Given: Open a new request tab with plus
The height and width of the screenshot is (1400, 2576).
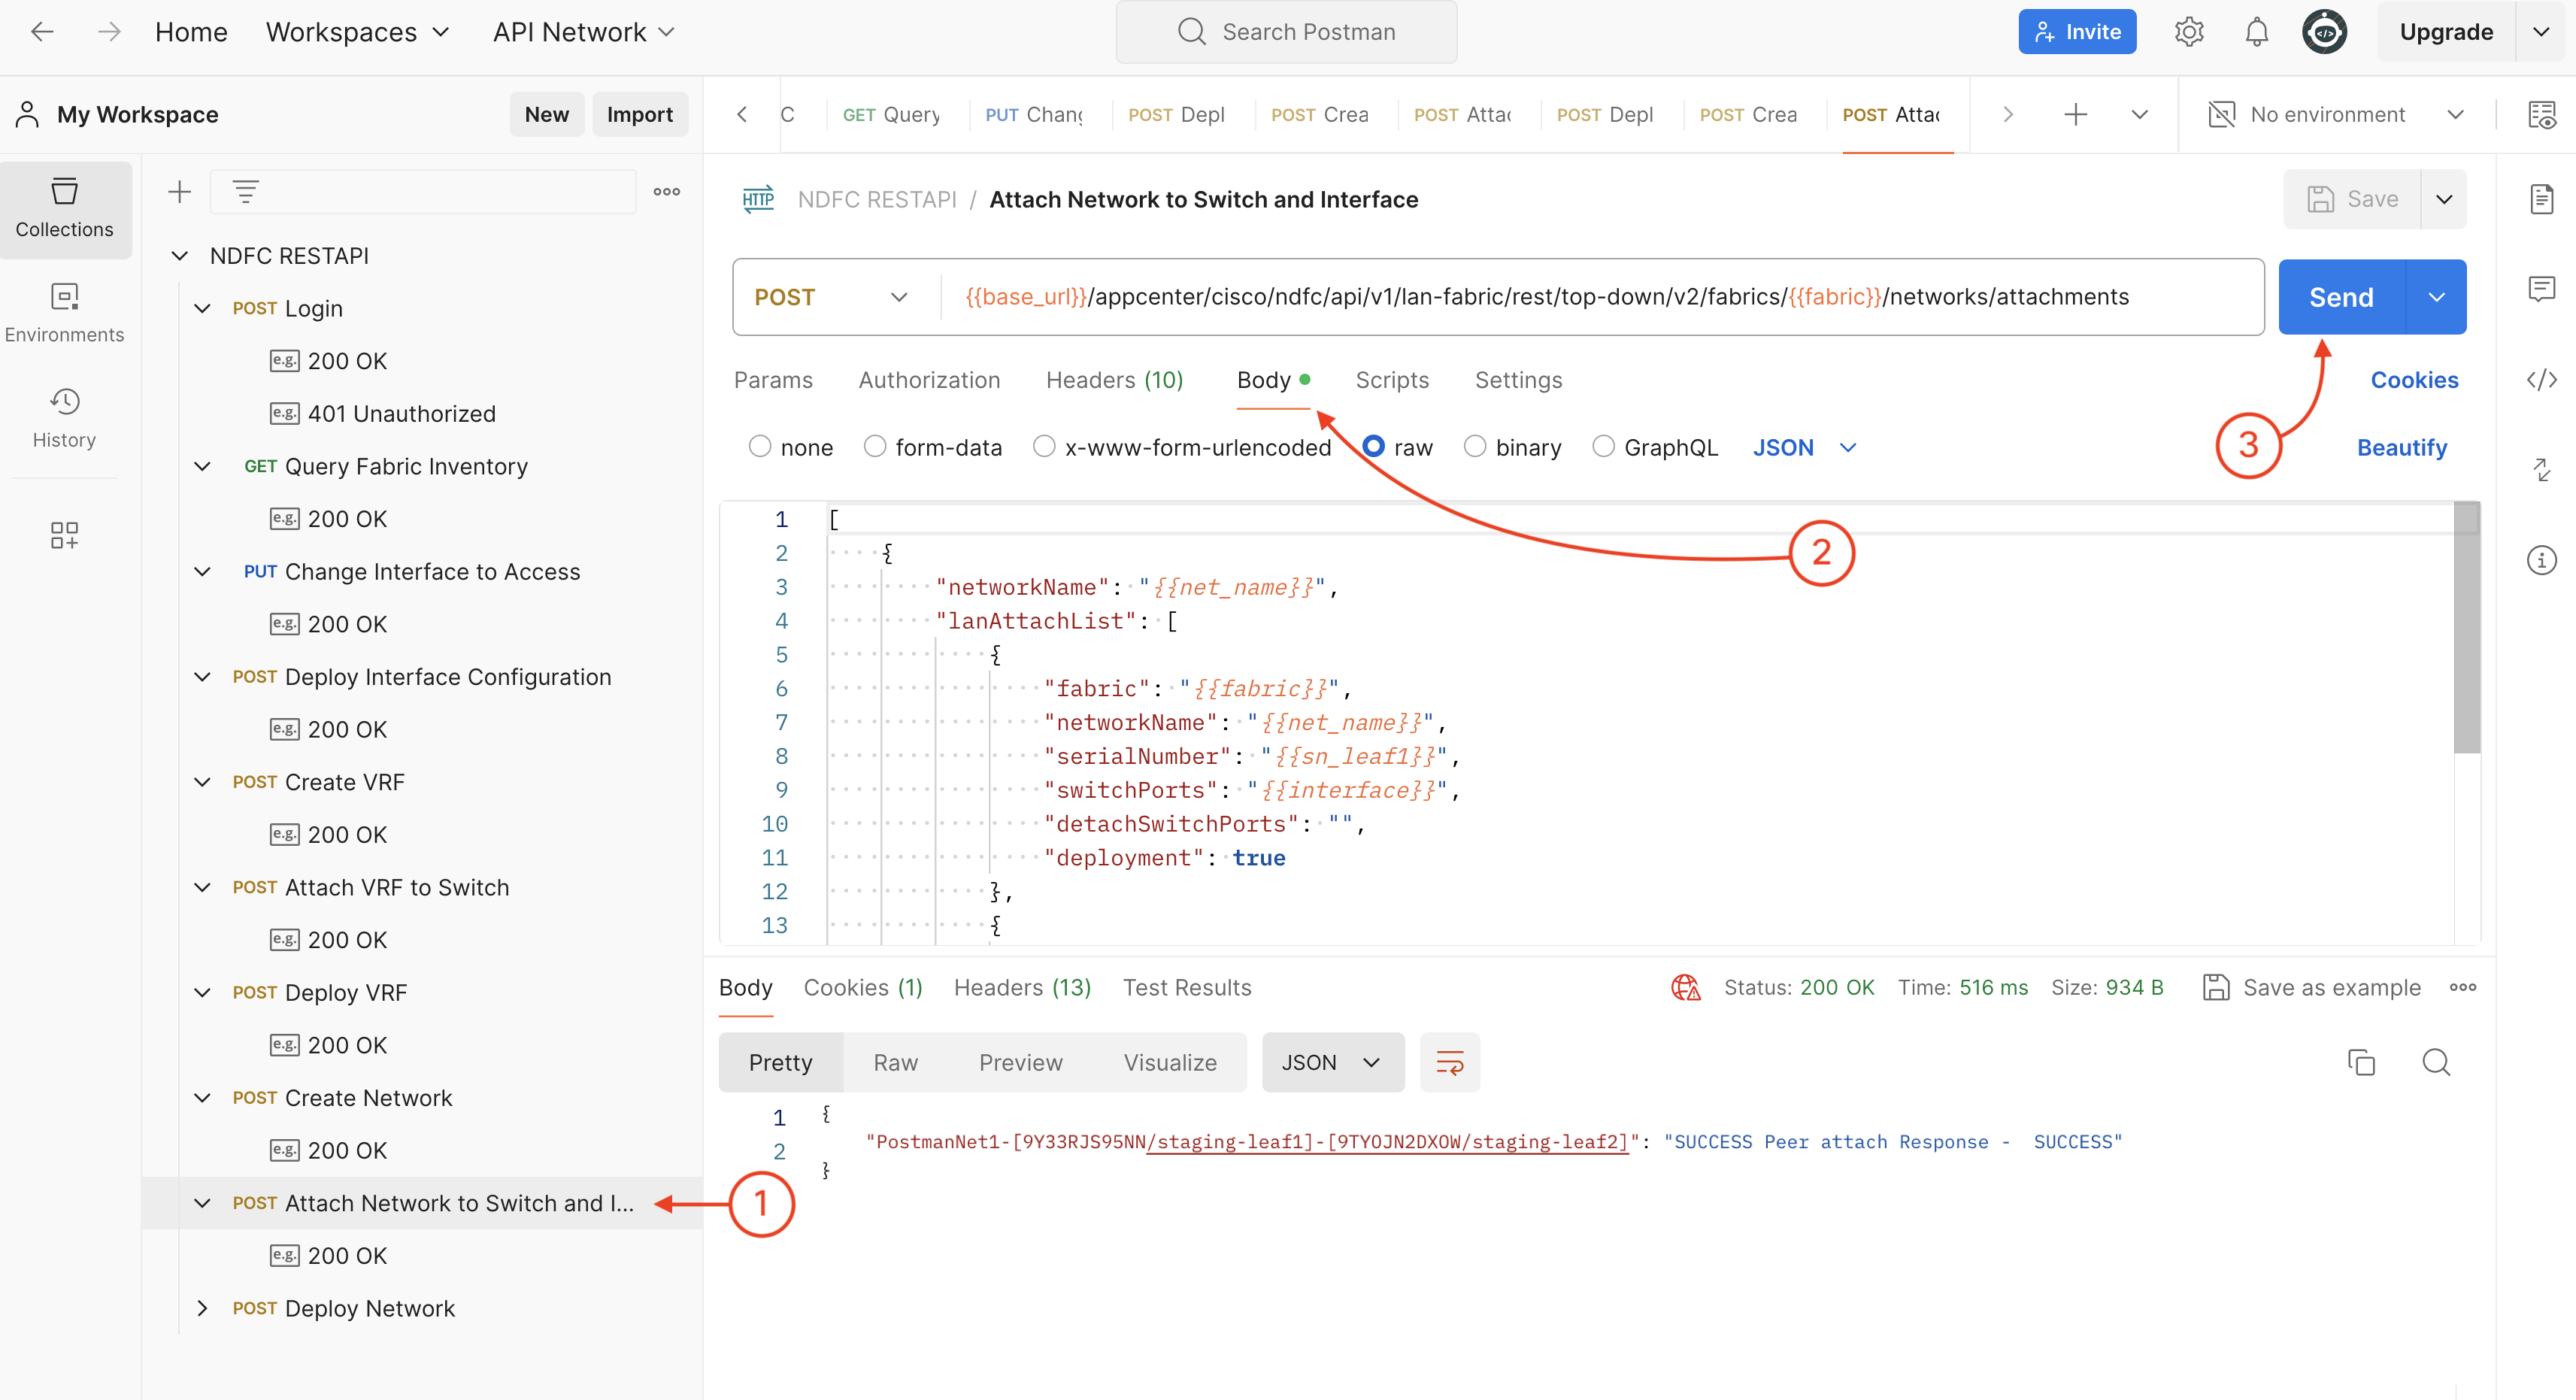Looking at the screenshot, I should pyautogui.click(x=2076, y=115).
